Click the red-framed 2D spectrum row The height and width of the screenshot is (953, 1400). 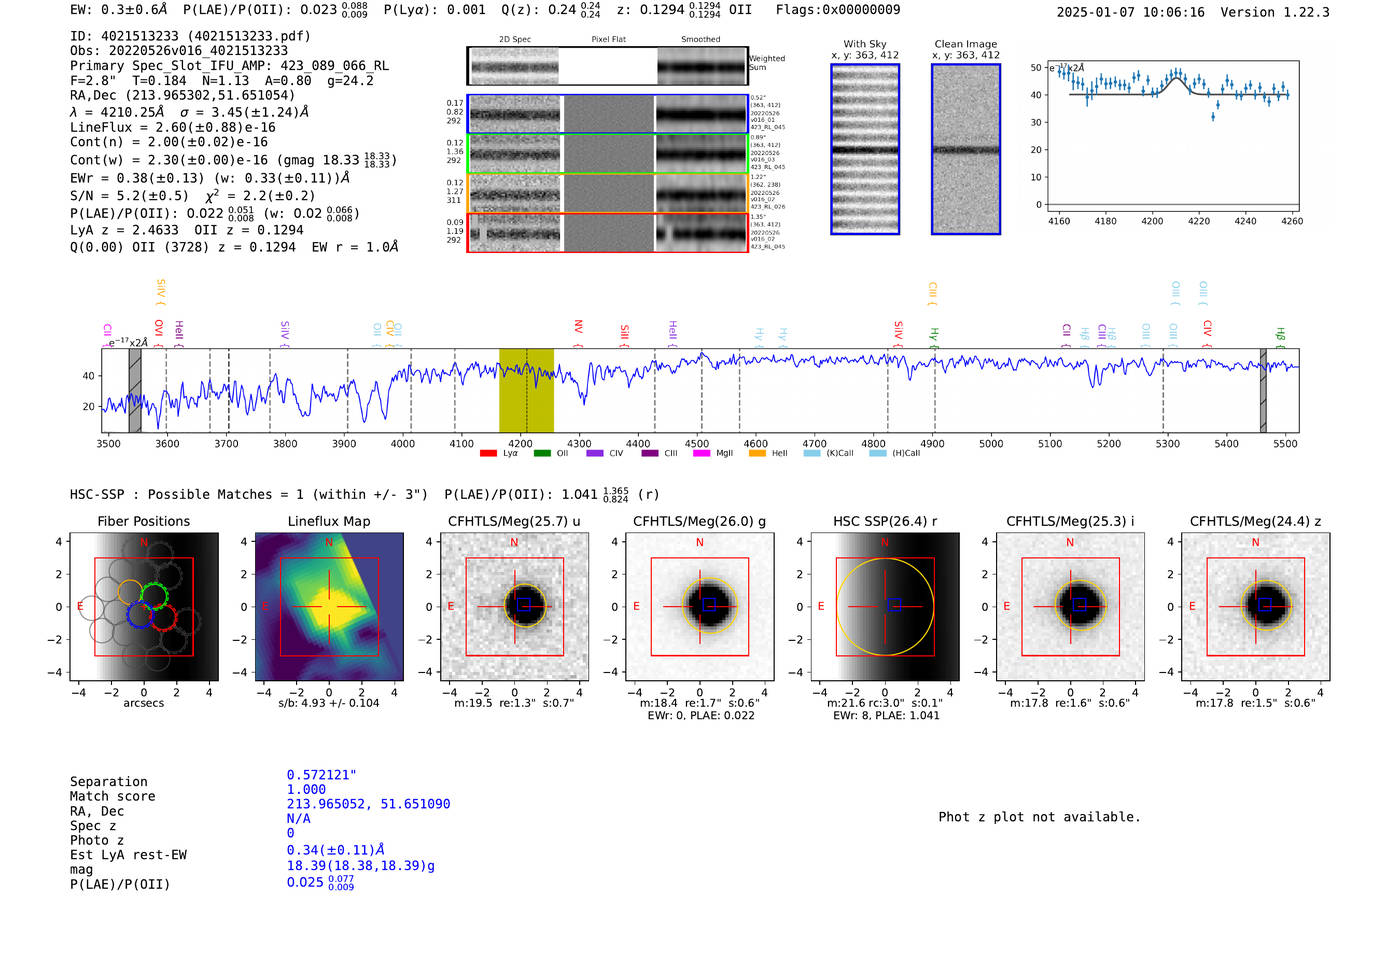tap(607, 232)
